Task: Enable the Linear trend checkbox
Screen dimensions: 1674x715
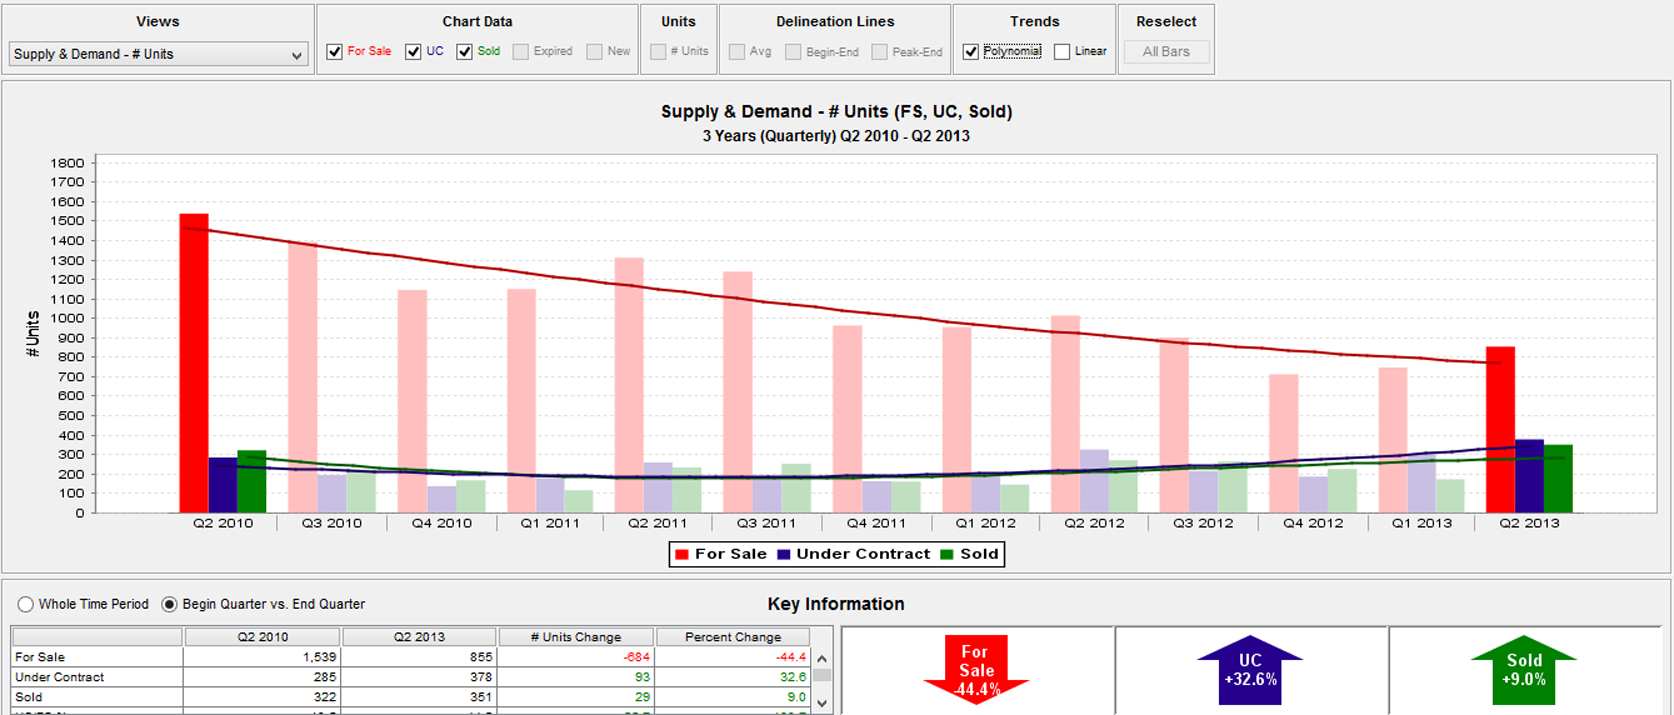Action: (1062, 52)
